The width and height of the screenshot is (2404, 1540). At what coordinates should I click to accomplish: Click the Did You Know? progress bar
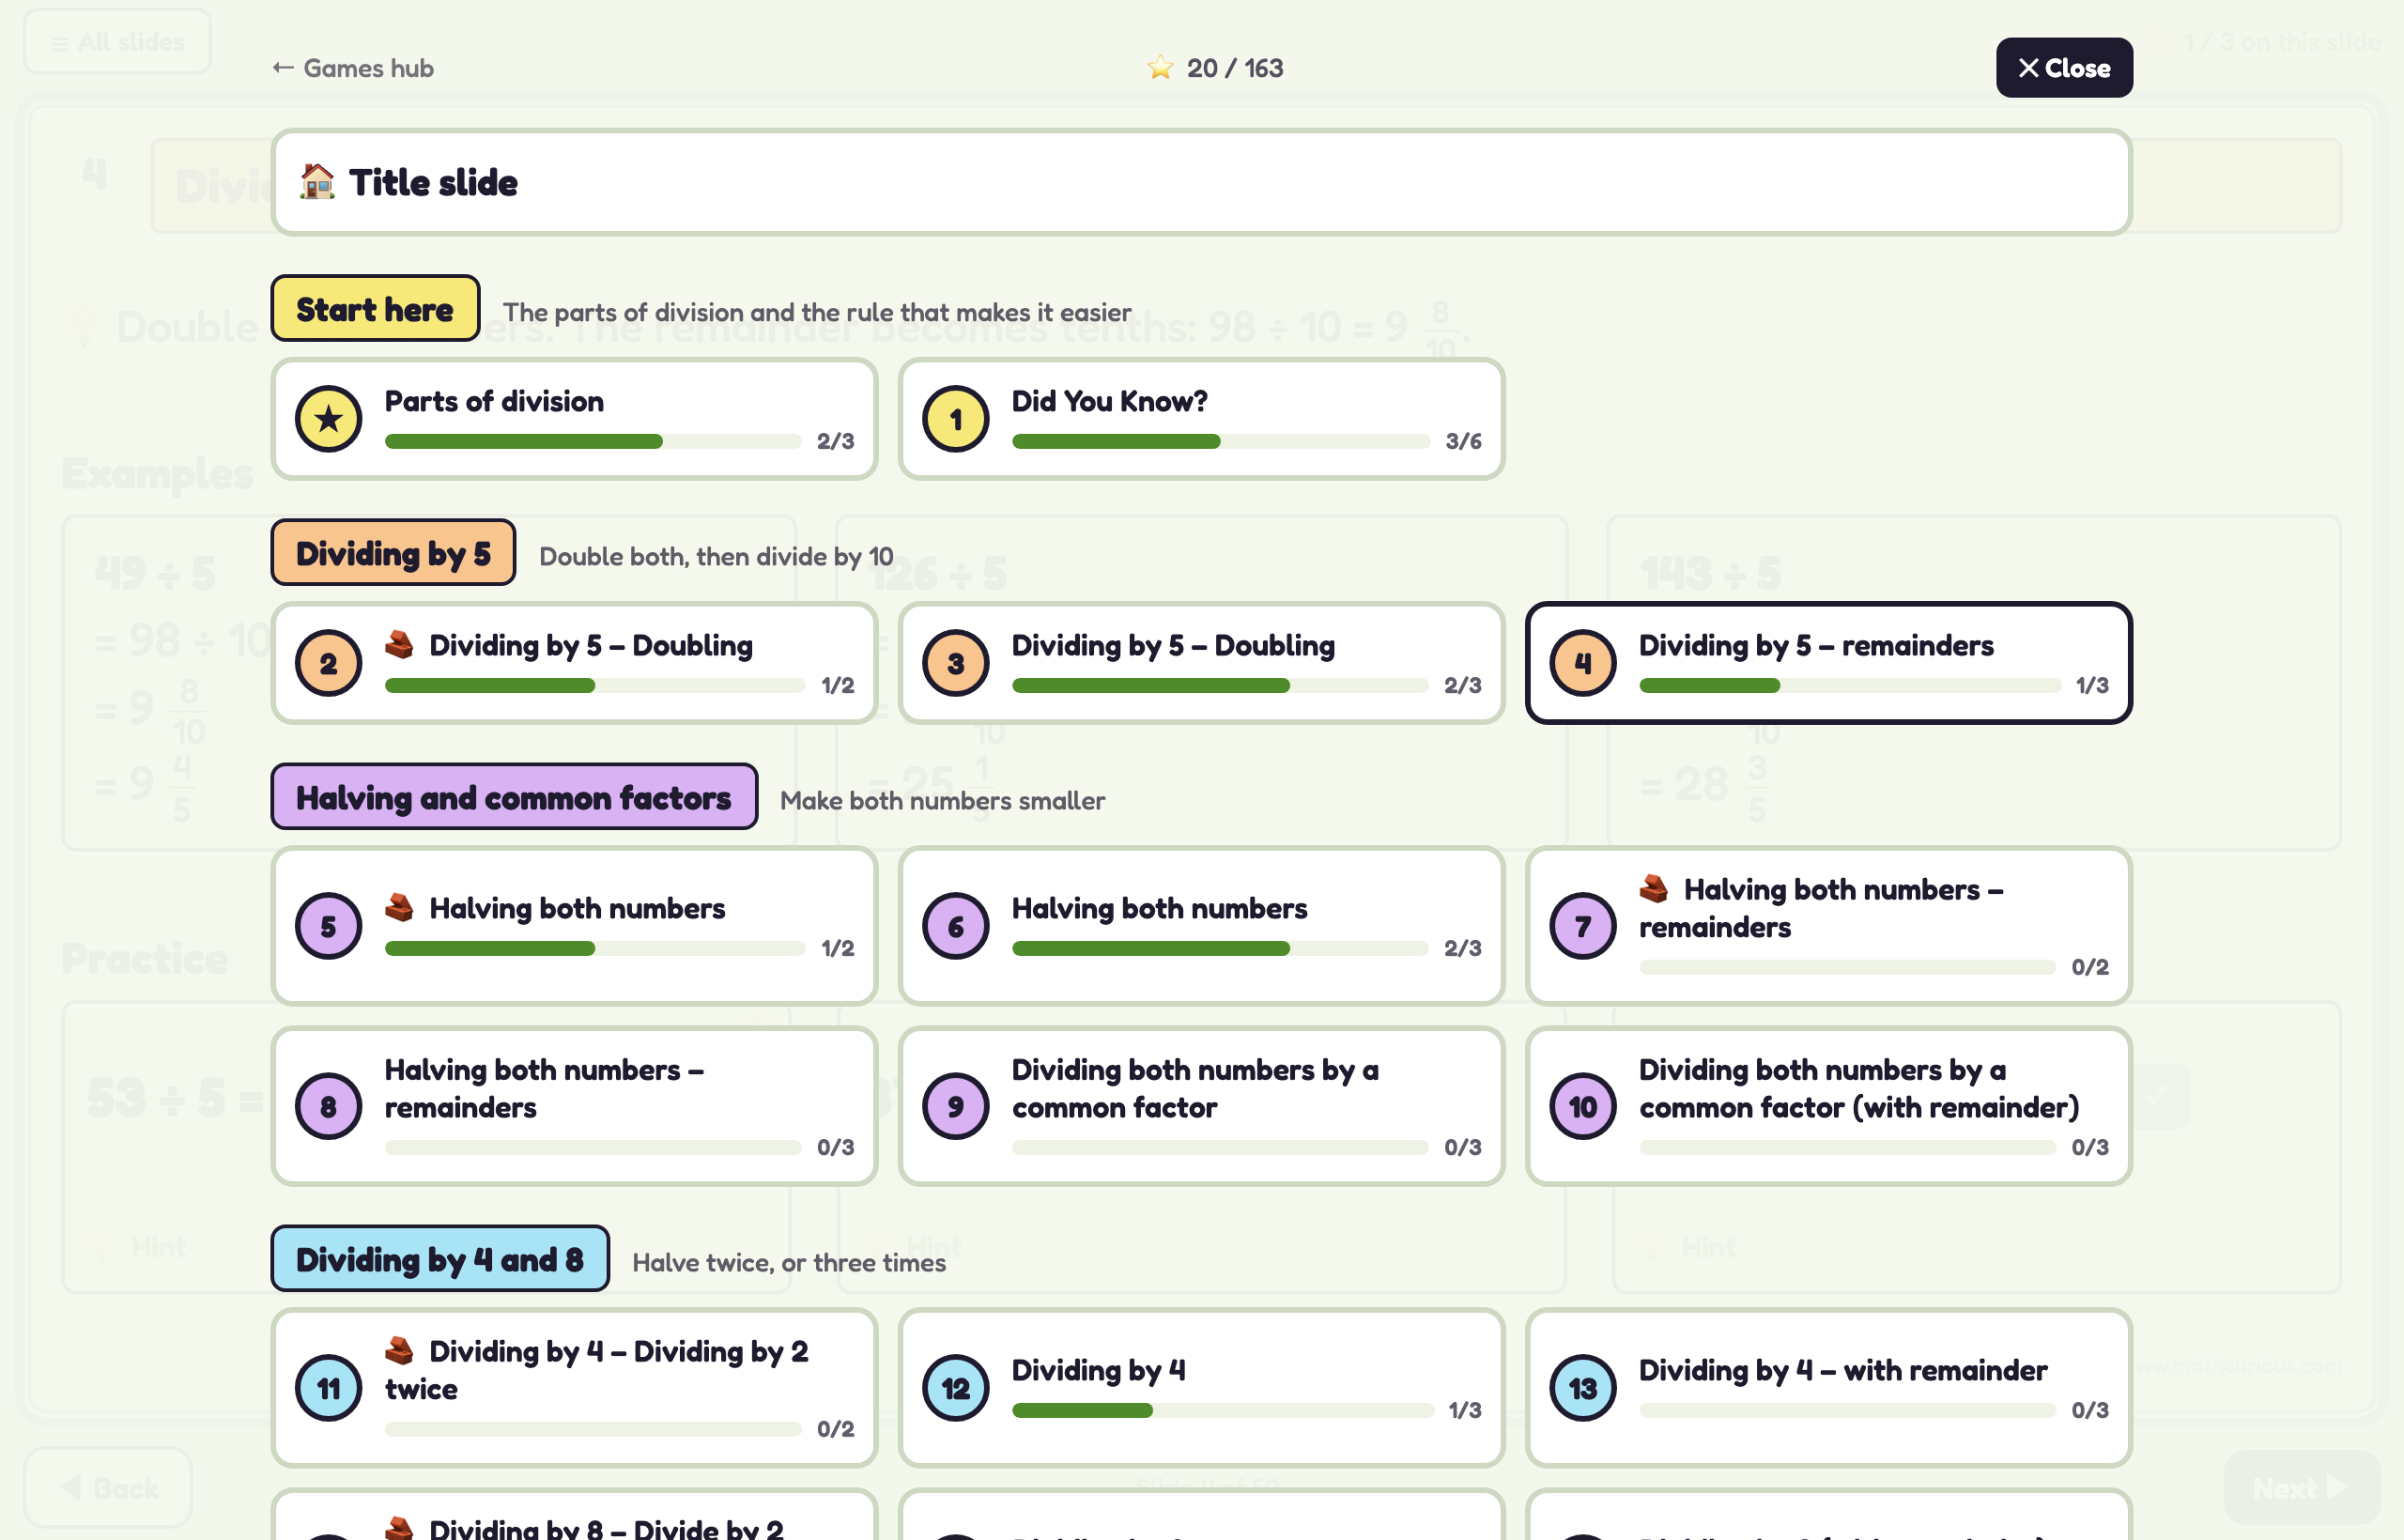(1219, 441)
